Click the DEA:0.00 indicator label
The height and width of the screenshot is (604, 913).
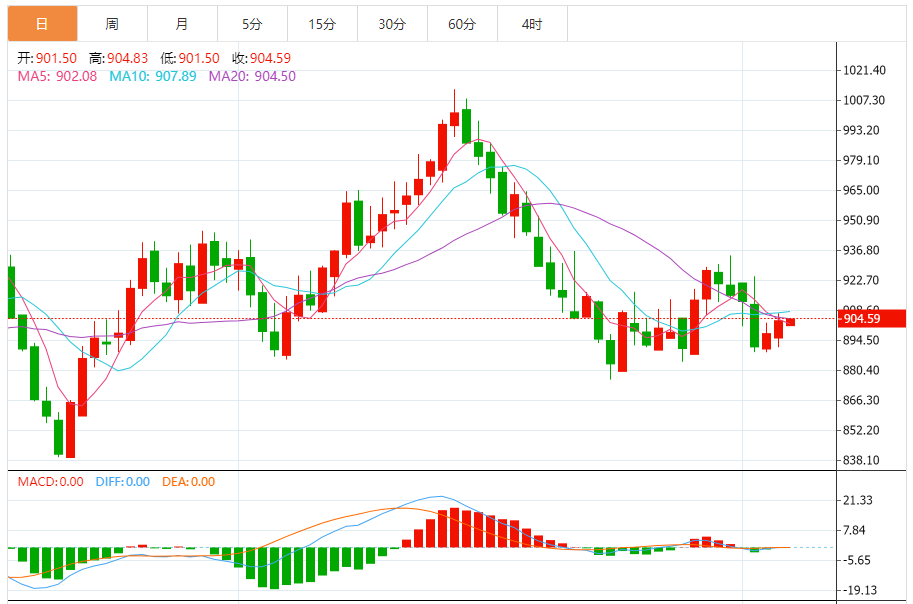coord(189,482)
